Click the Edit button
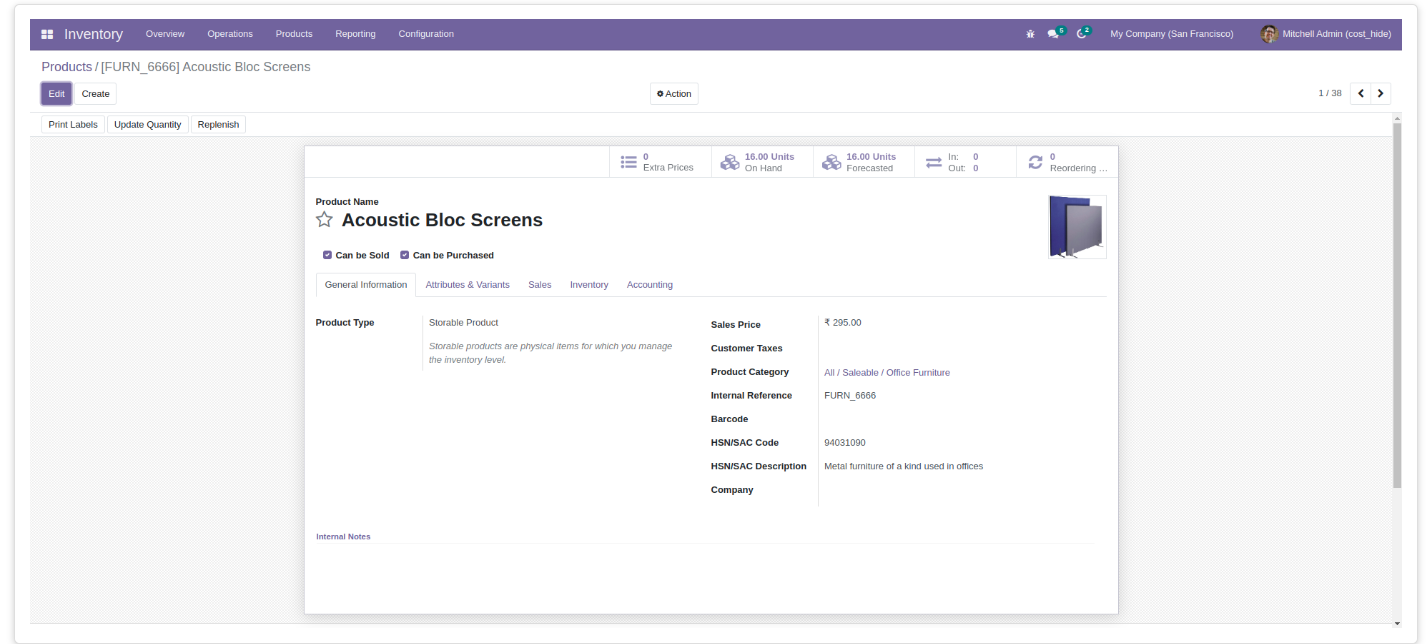 [56, 94]
